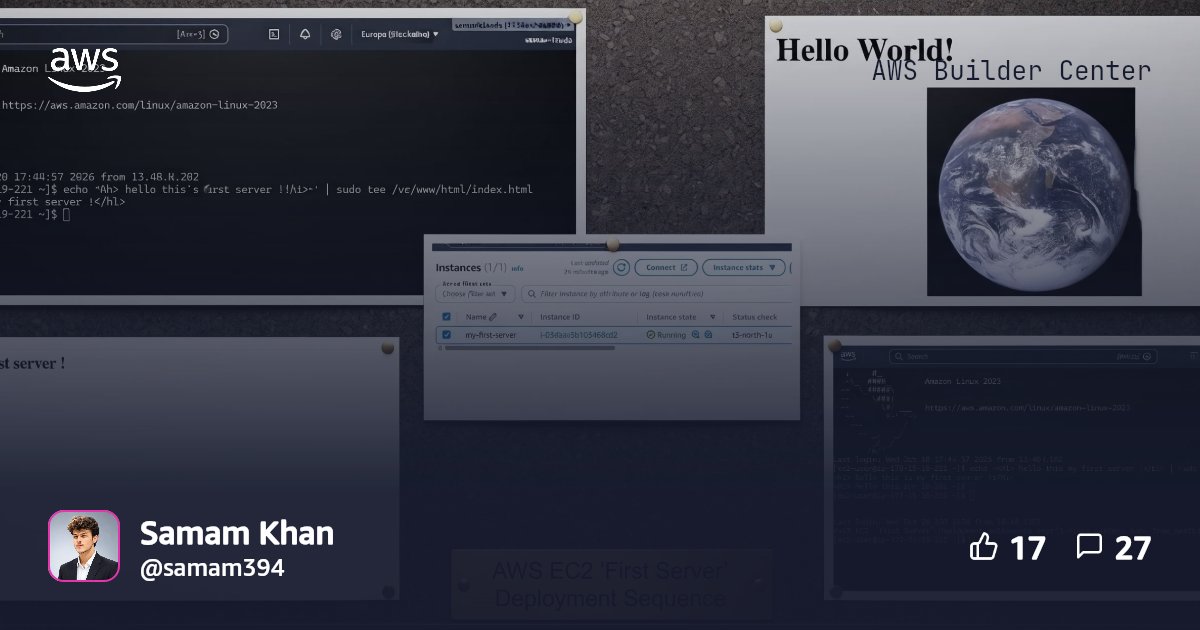Click the filter instances search field

[x=657, y=294]
